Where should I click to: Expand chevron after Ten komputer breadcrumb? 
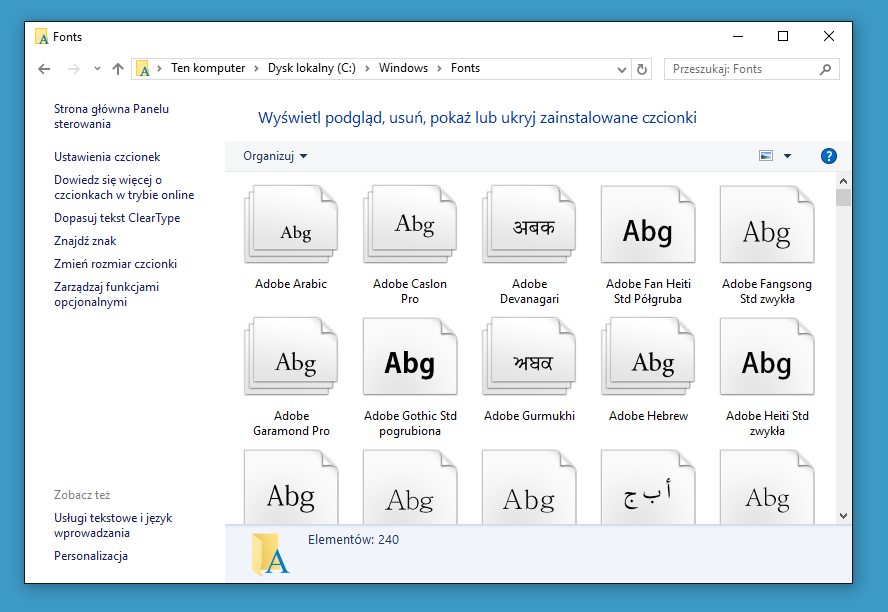point(257,69)
